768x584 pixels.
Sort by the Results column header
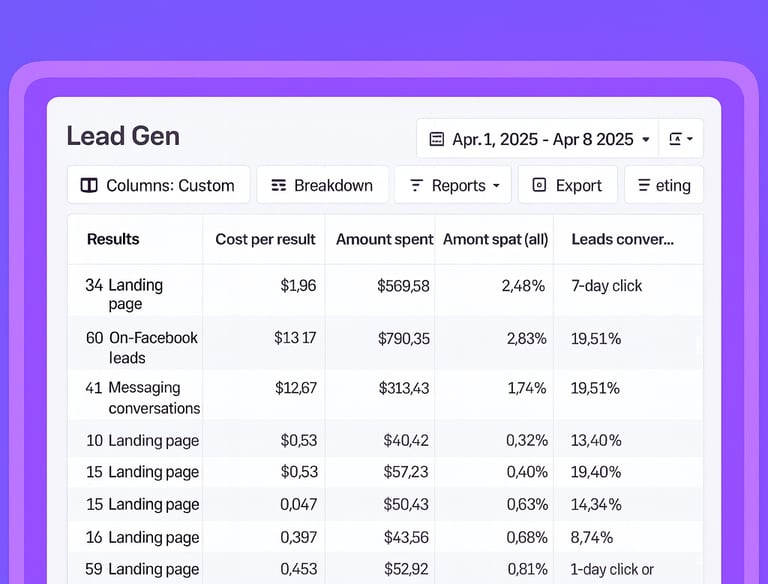click(x=113, y=239)
